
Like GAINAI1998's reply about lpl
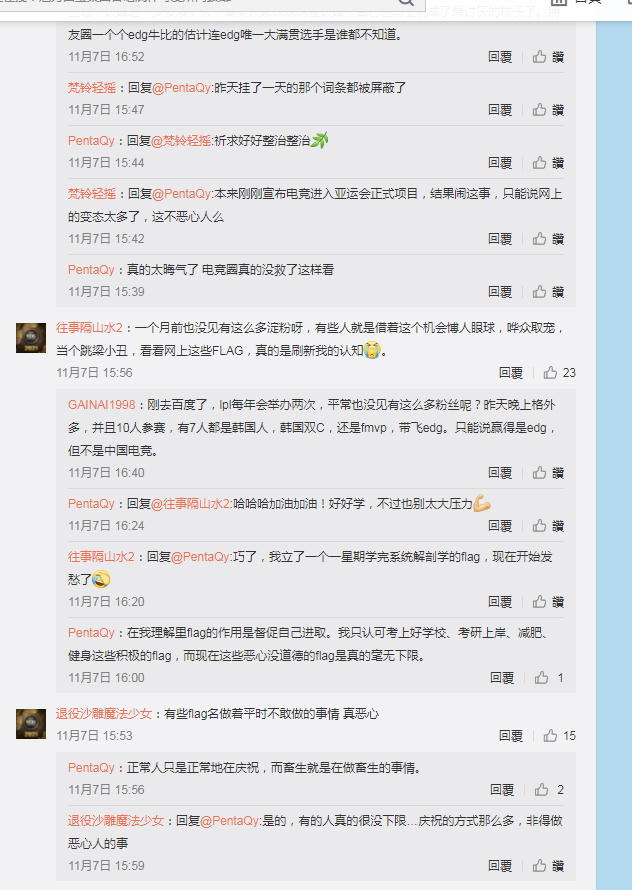tap(548, 473)
